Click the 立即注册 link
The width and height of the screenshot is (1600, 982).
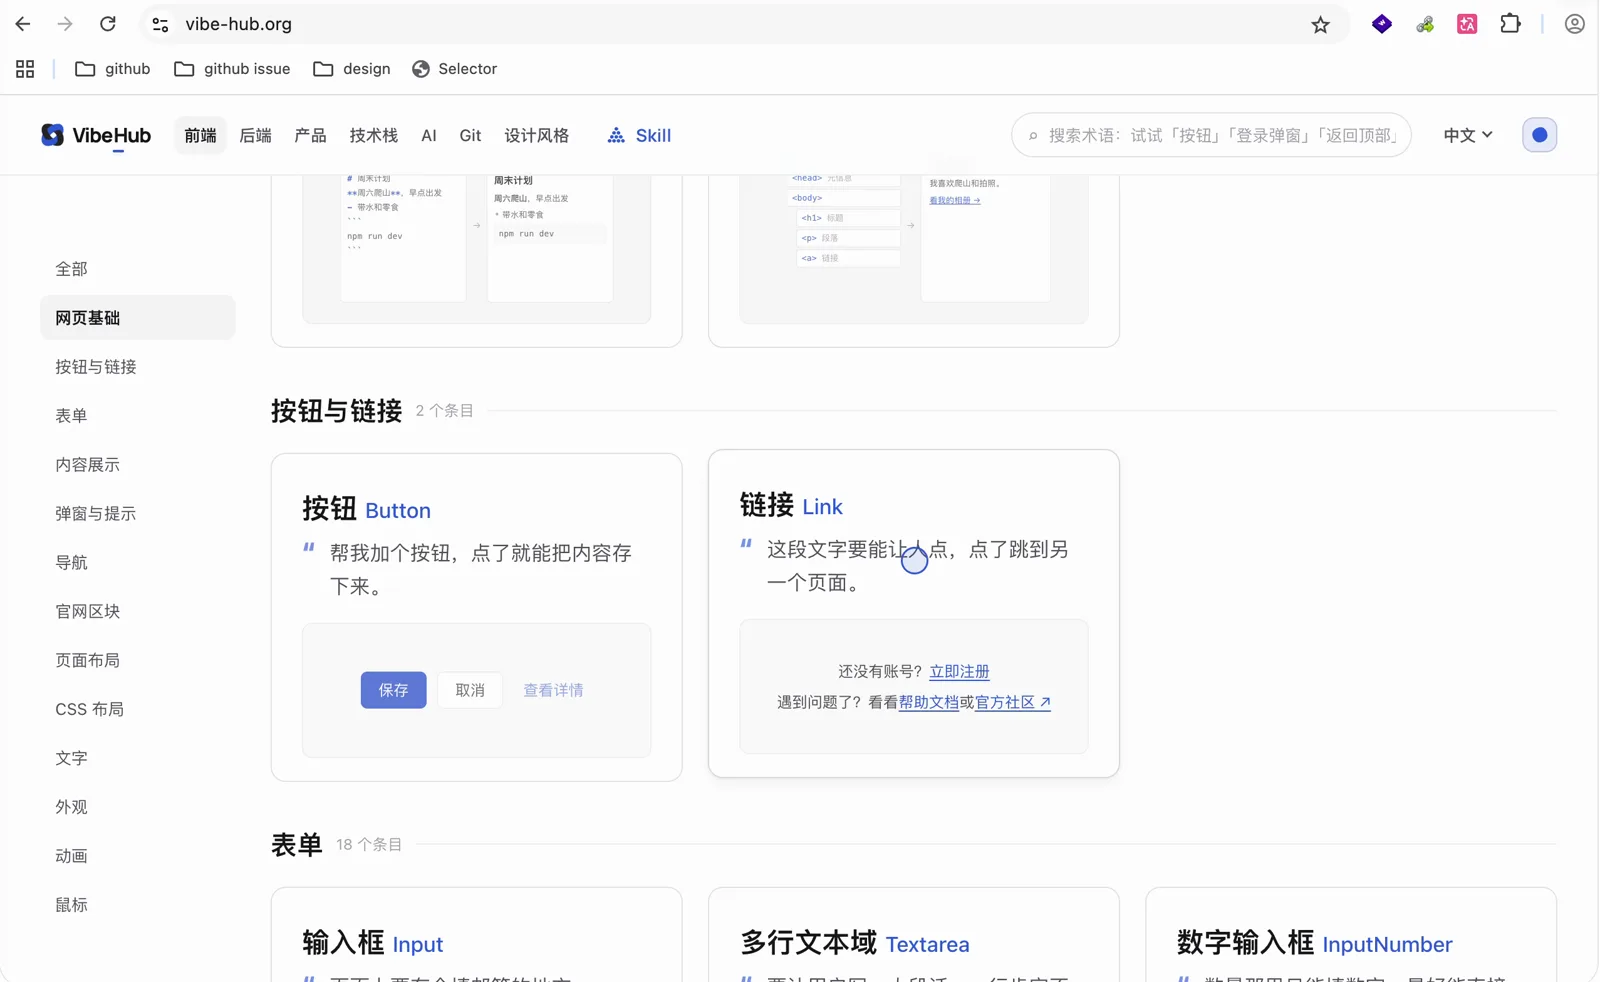coord(959,672)
